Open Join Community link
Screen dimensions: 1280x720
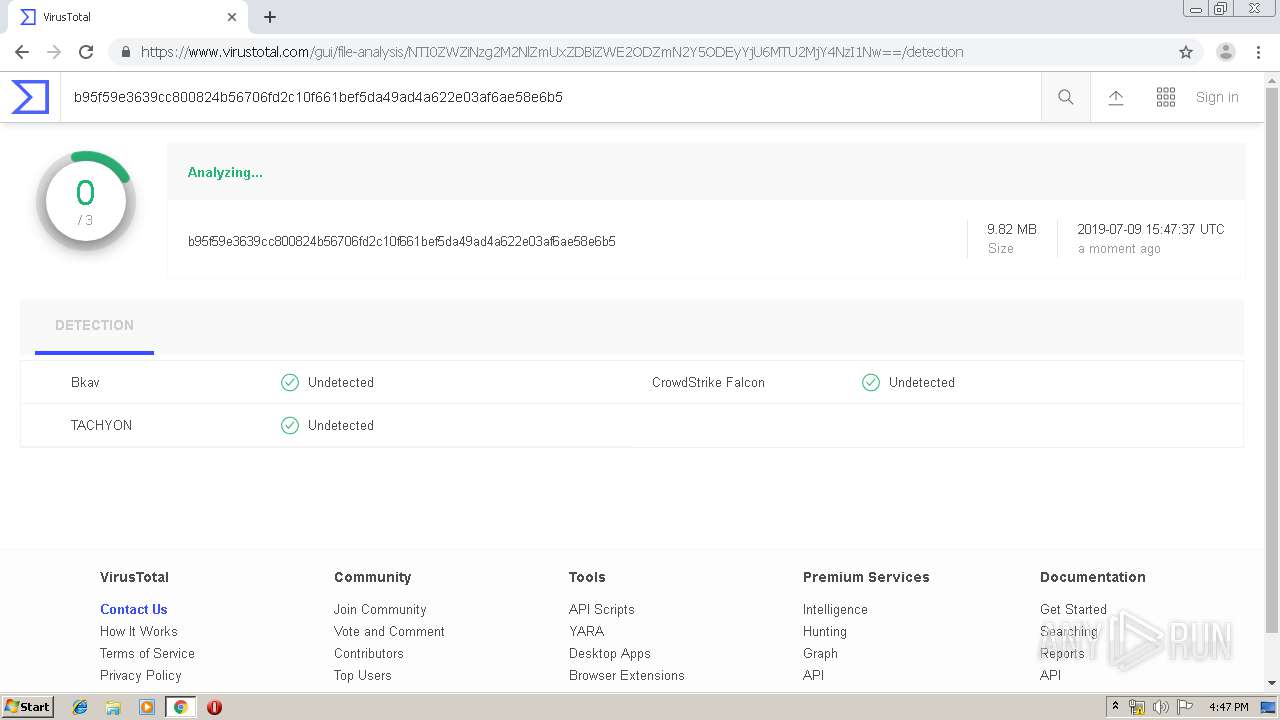point(380,609)
